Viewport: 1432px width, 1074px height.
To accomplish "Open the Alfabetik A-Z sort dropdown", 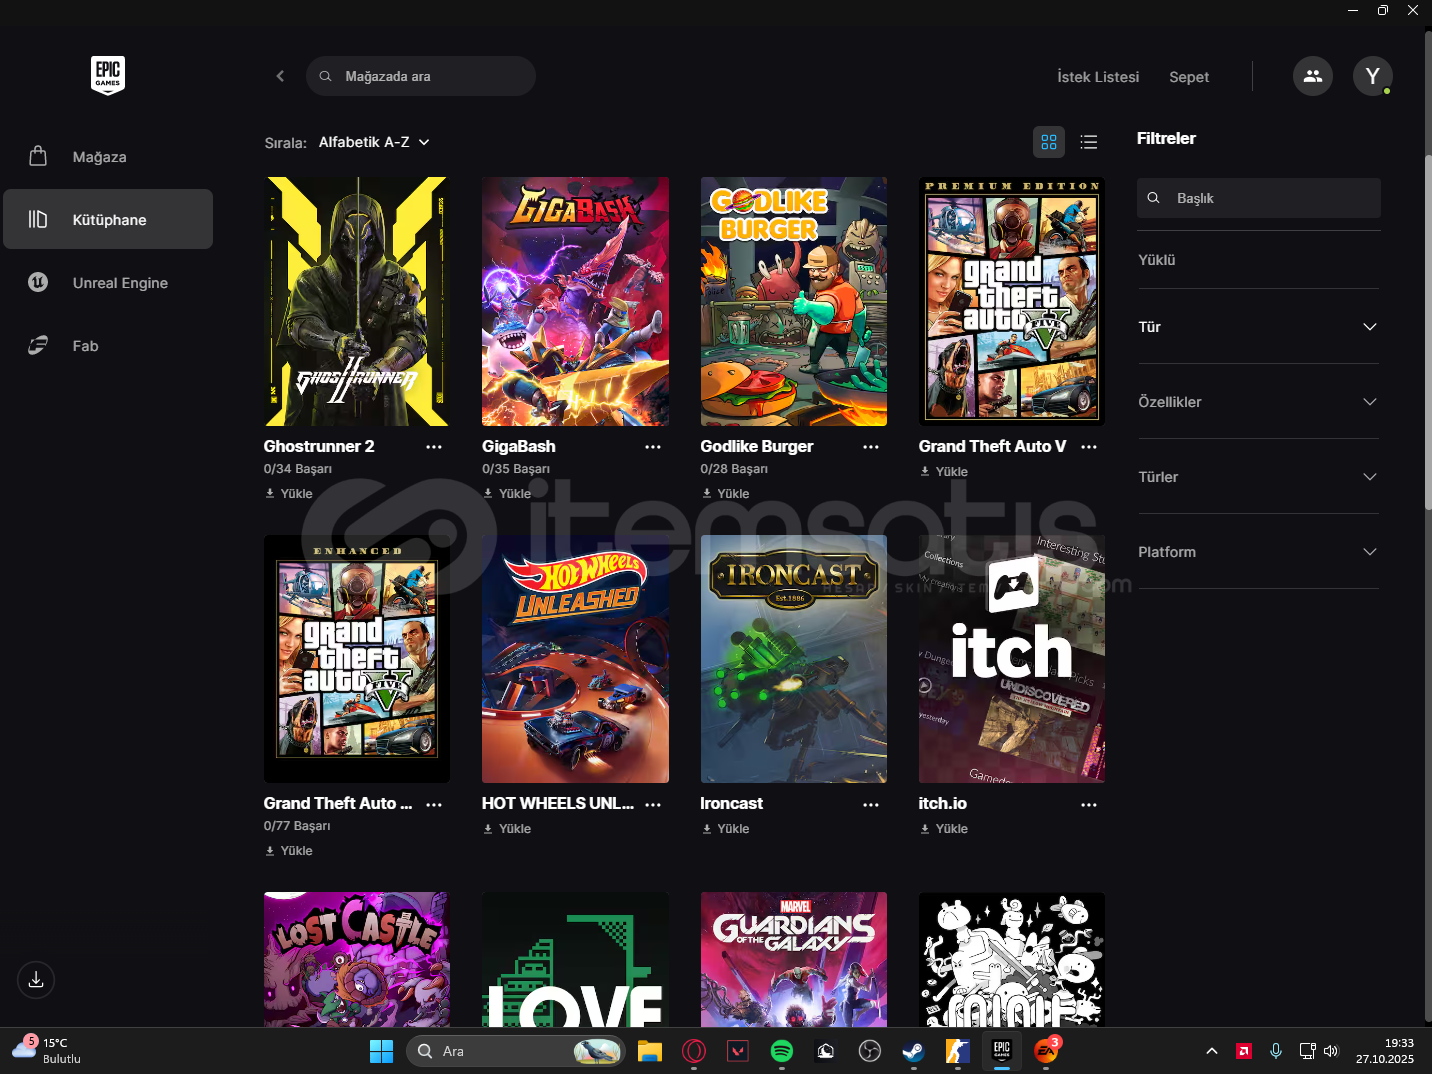I will [374, 142].
